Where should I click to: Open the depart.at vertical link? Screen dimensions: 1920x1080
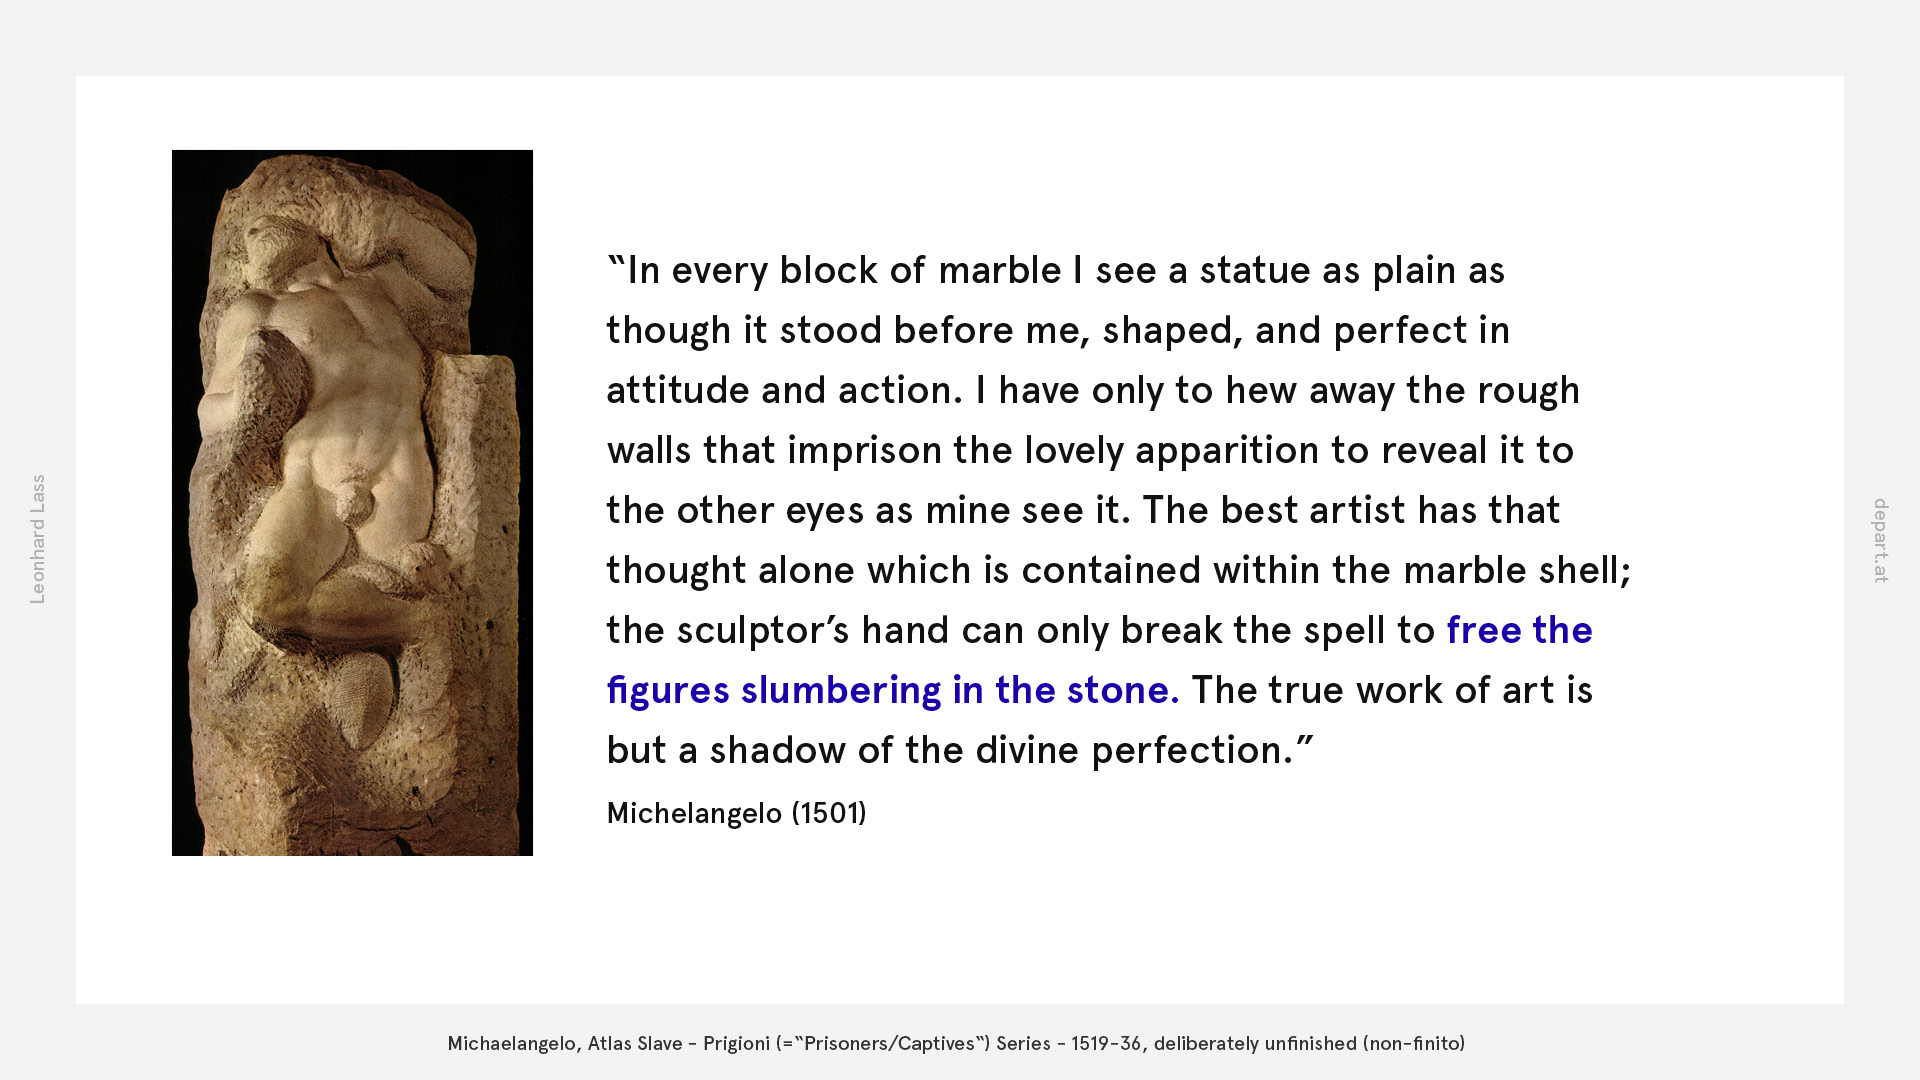pos(1881,540)
